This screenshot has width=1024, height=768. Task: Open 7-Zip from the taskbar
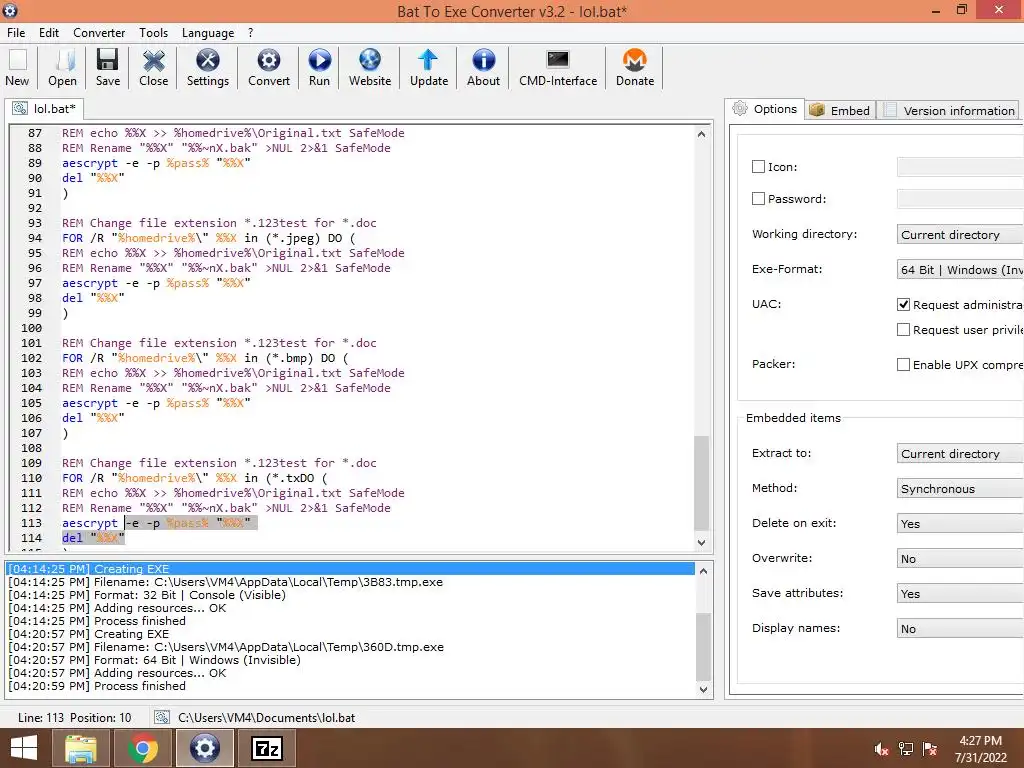tap(267, 748)
